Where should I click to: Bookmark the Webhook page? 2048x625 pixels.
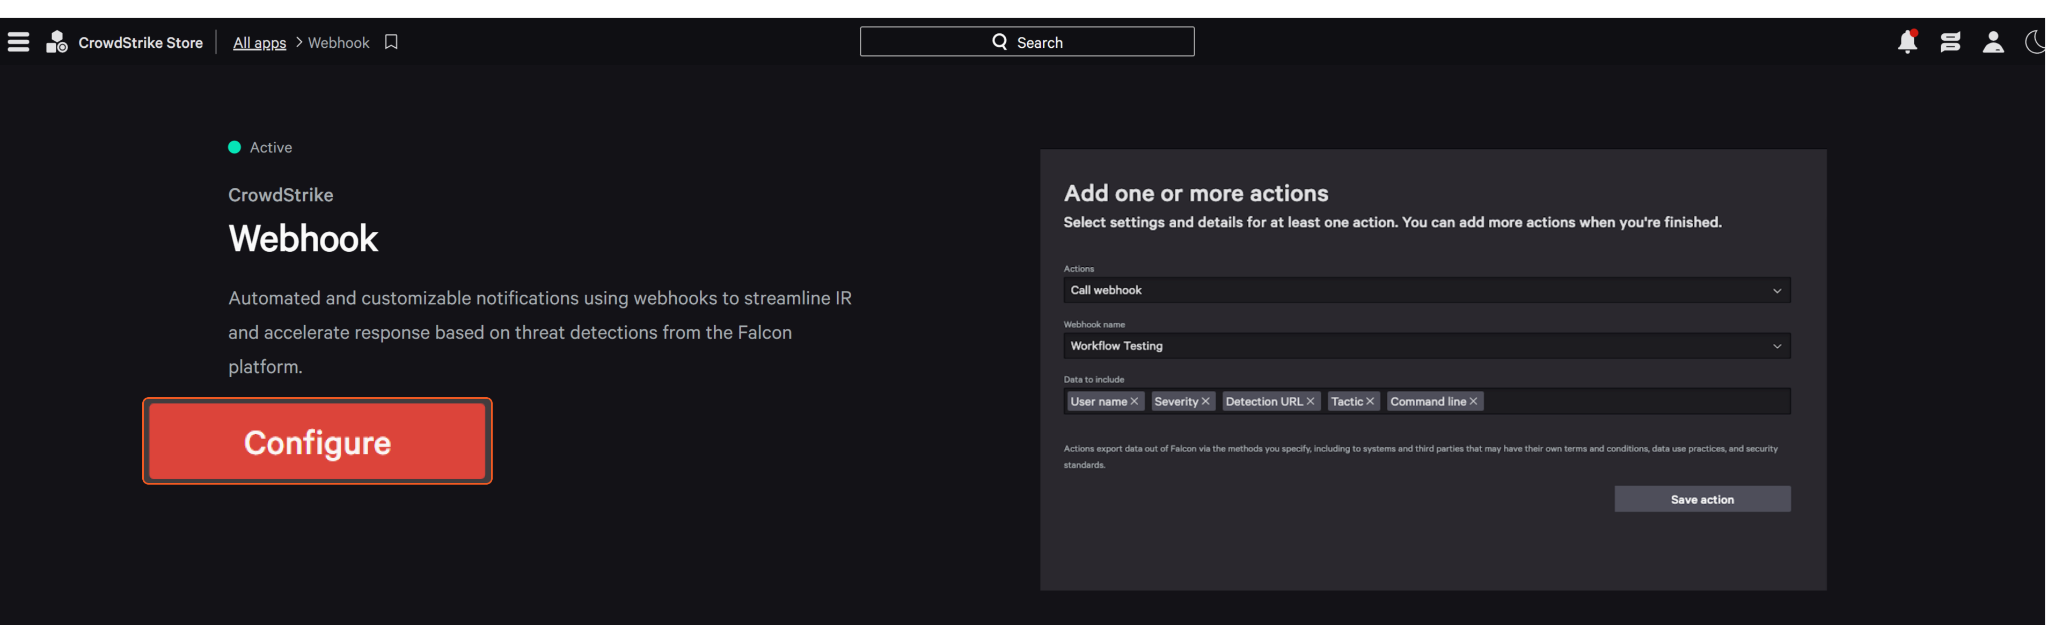[x=392, y=42]
